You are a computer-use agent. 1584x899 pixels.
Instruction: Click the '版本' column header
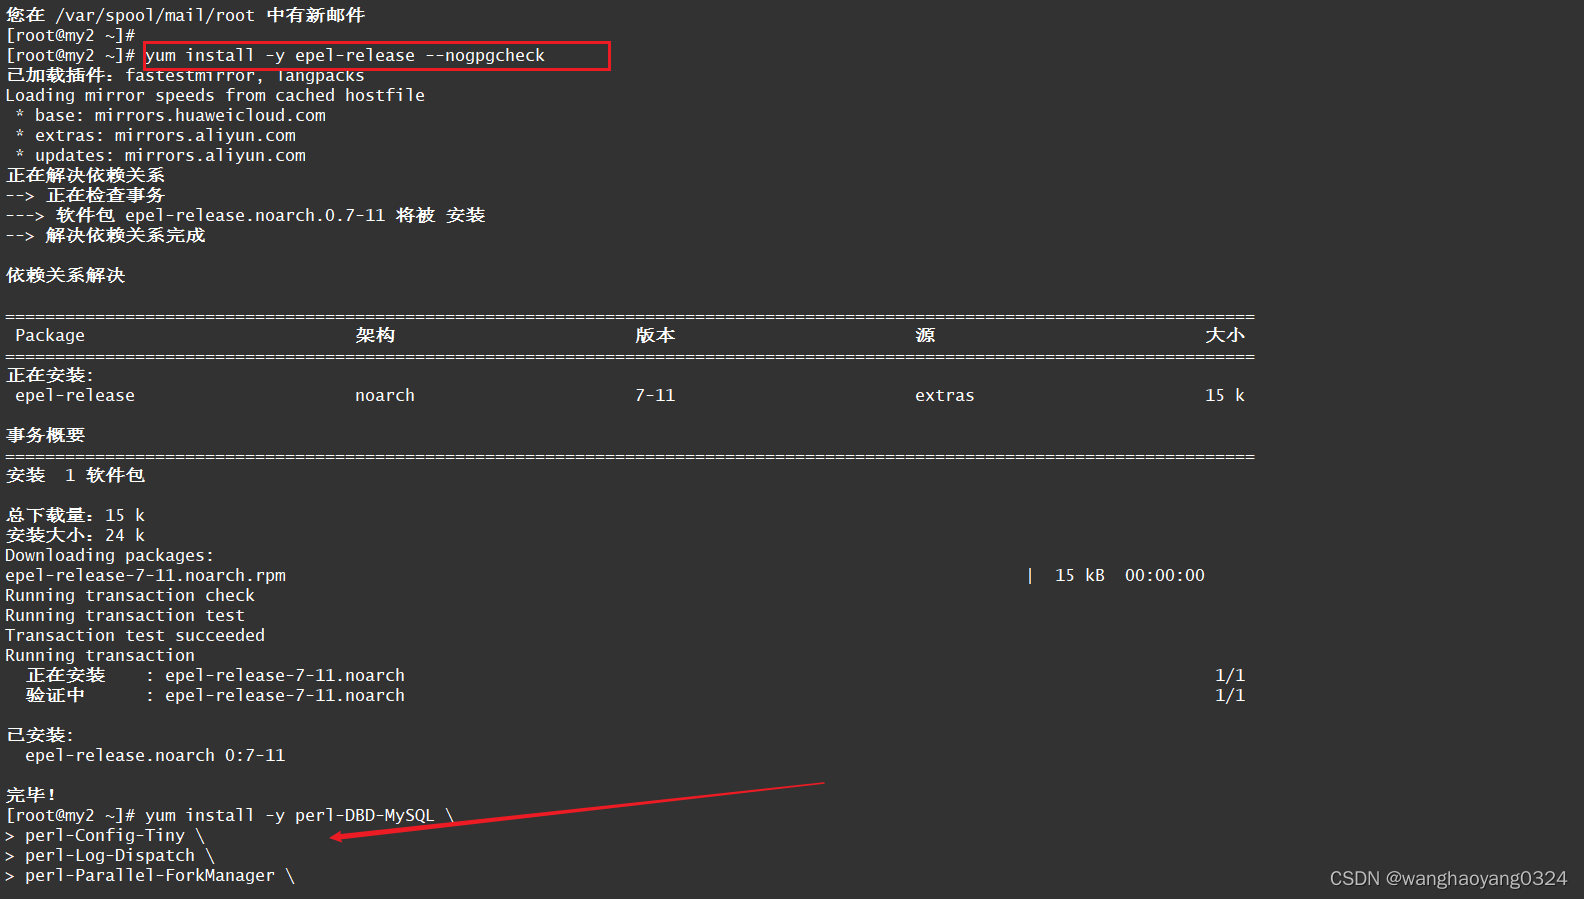click(x=655, y=336)
